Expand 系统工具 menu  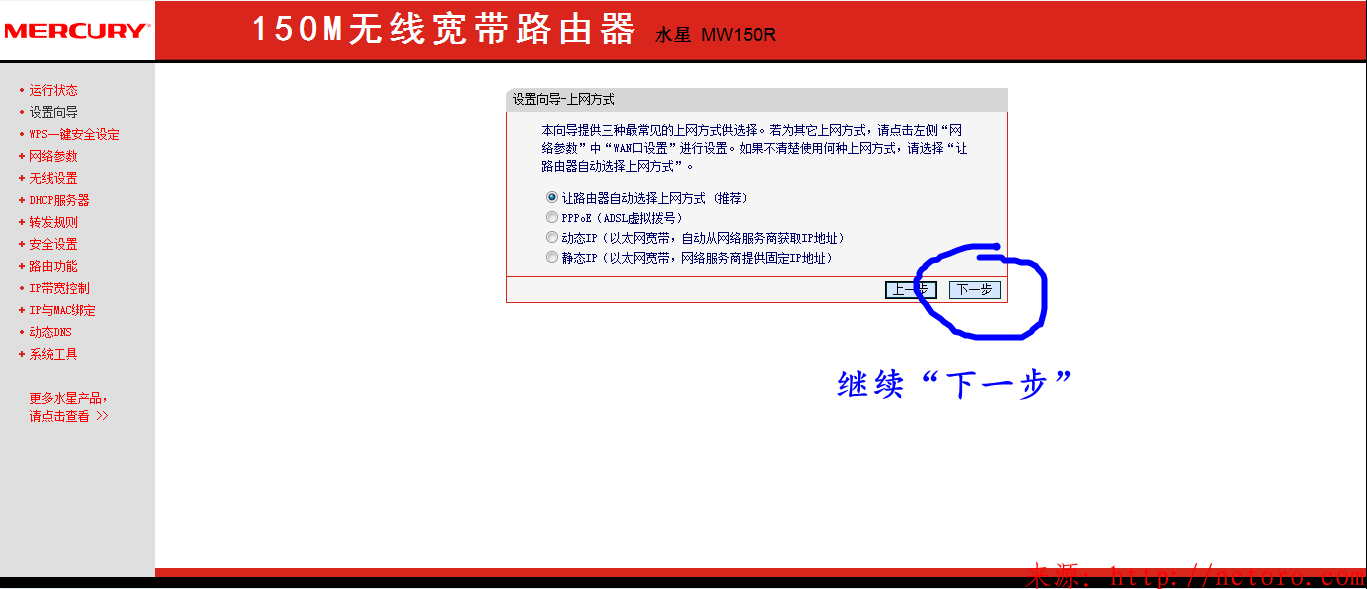[53, 354]
